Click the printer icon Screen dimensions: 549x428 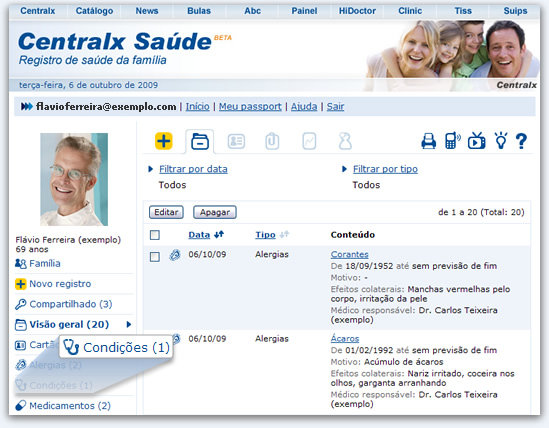click(429, 141)
